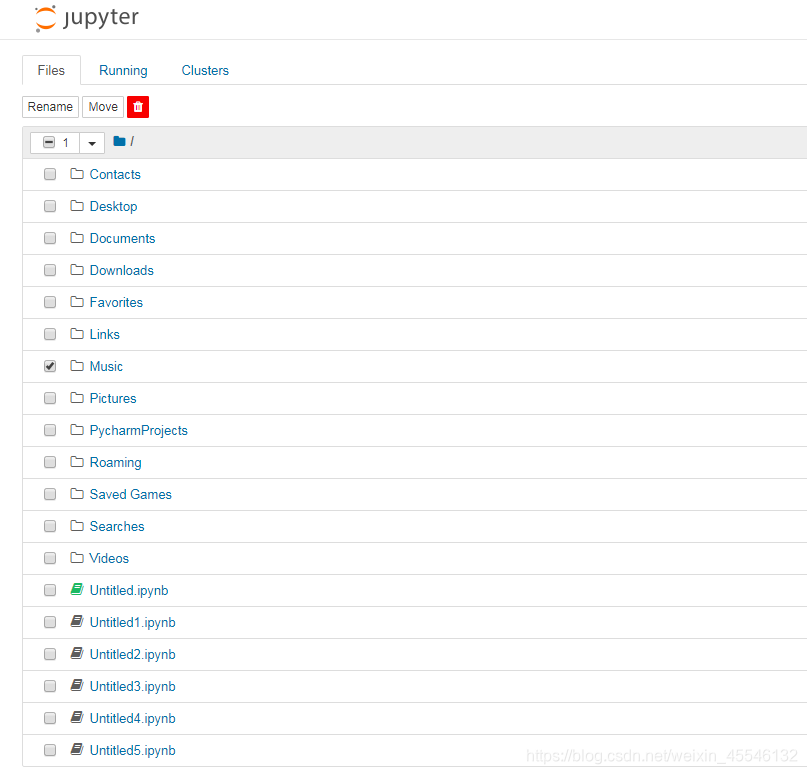Click the Downloads folder icon
807x774 pixels.
tap(77, 270)
